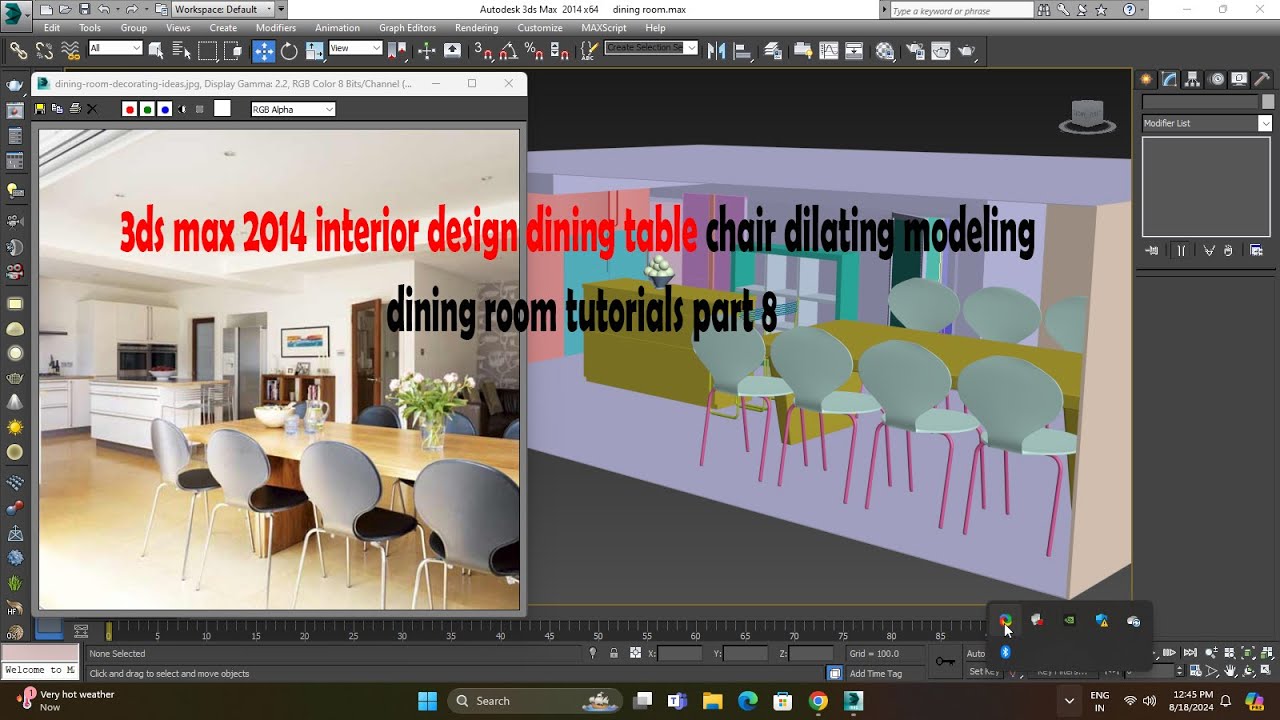Image resolution: width=1280 pixels, height=720 pixels.
Task: Print image from the image viewer toolbar
Action: (75, 109)
